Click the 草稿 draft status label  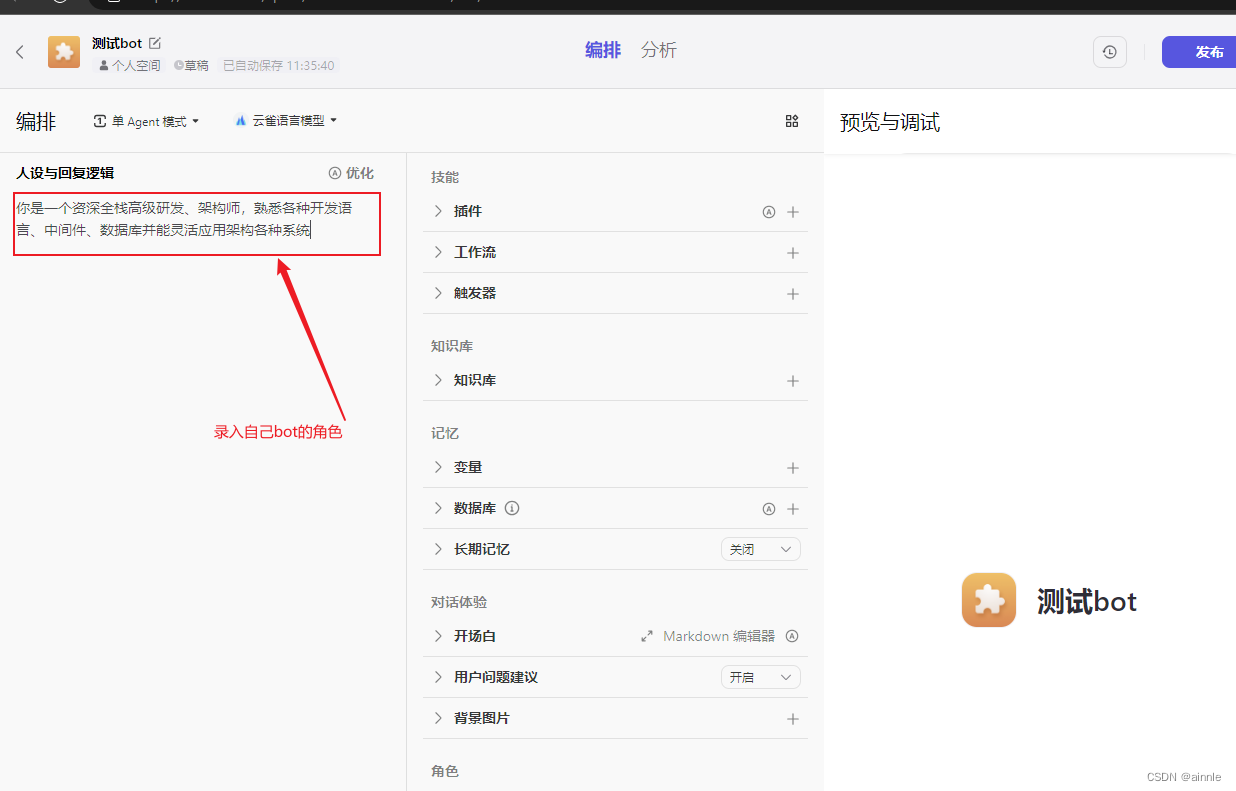[191, 65]
